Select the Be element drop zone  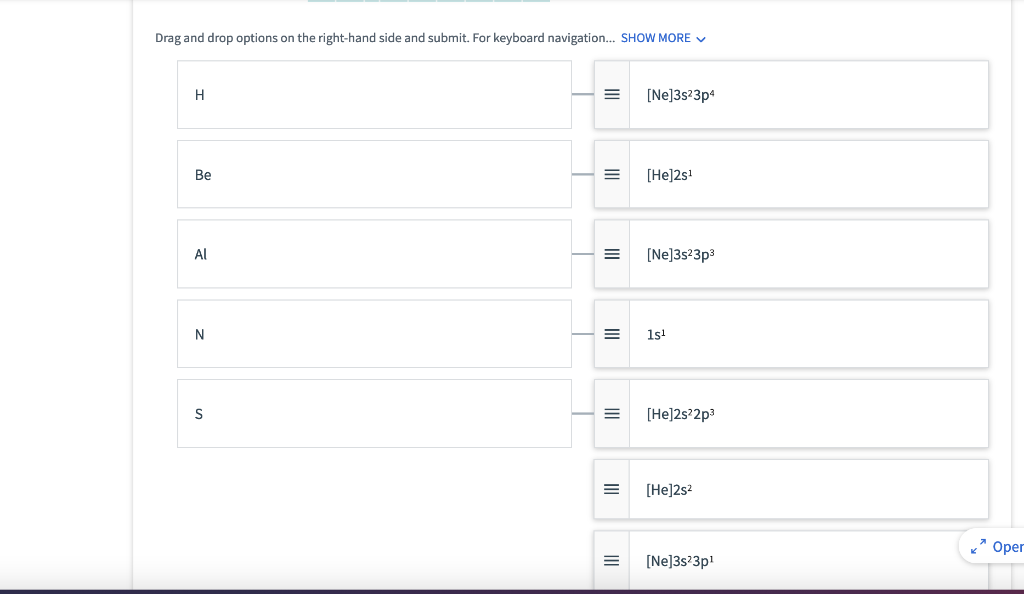pyautogui.click(x=374, y=174)
